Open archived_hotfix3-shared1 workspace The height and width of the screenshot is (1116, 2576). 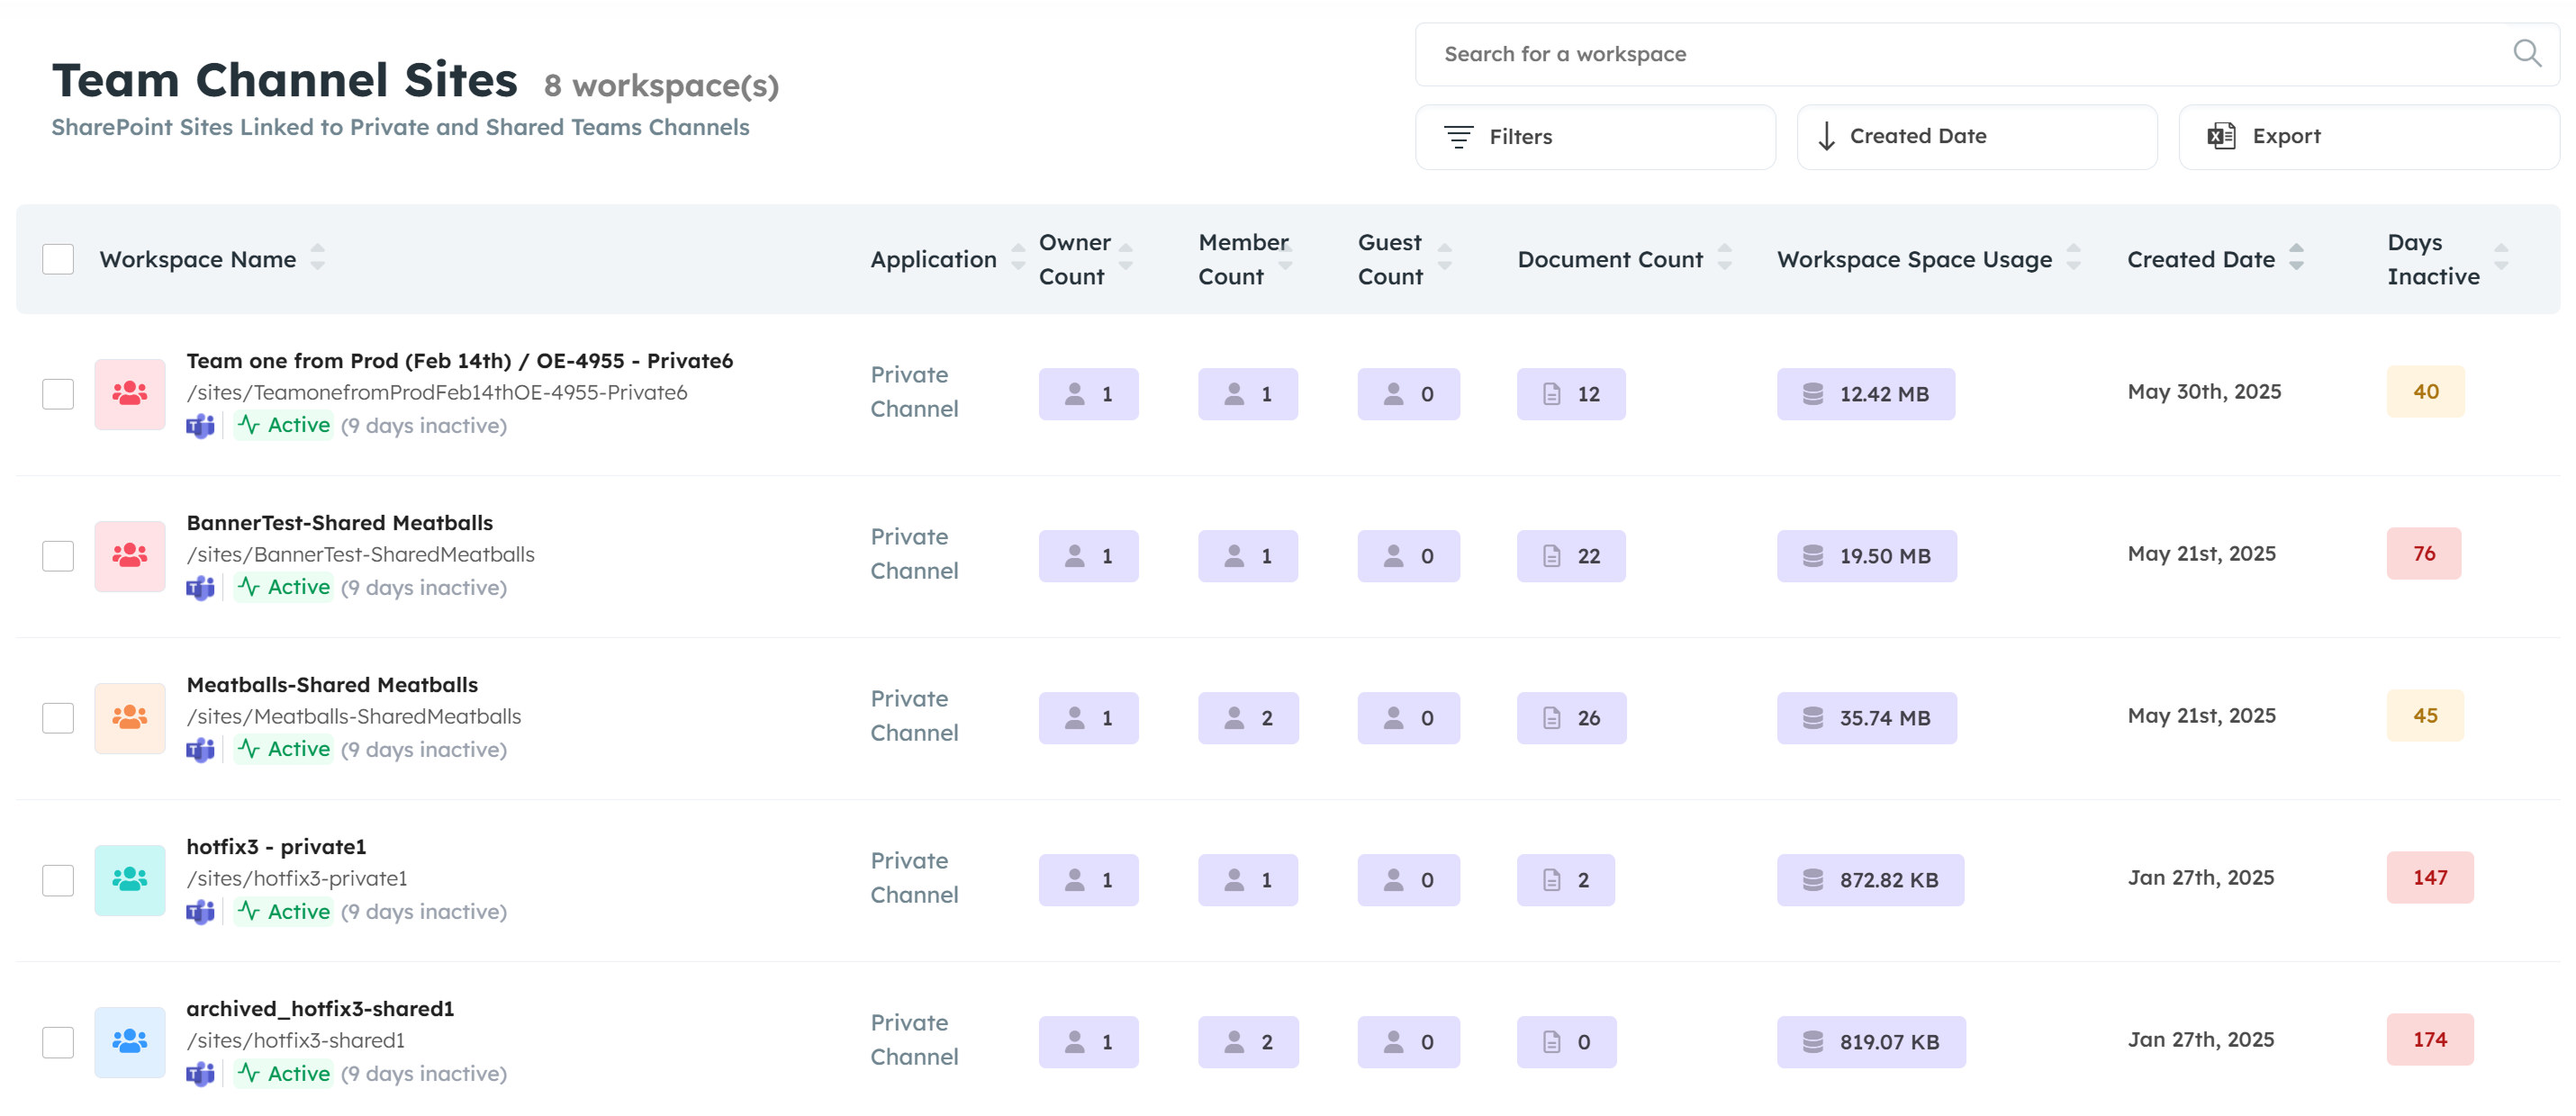pyautogui.click(x=320, y=1009)
